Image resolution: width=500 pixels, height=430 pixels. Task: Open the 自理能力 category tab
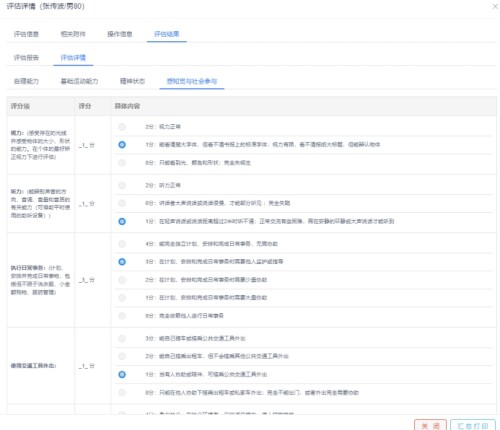pyautogui.click(x=26, y=81)
